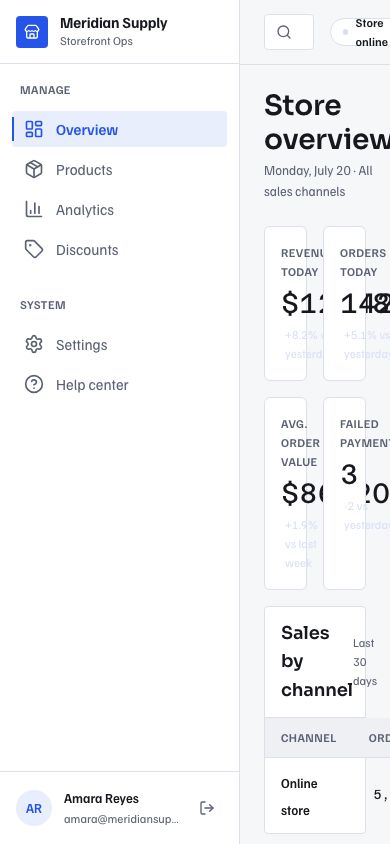Viewport: 390px width, 844px height.
Task: Click the Meridian Supply brand name
Action: coord(114,23)
